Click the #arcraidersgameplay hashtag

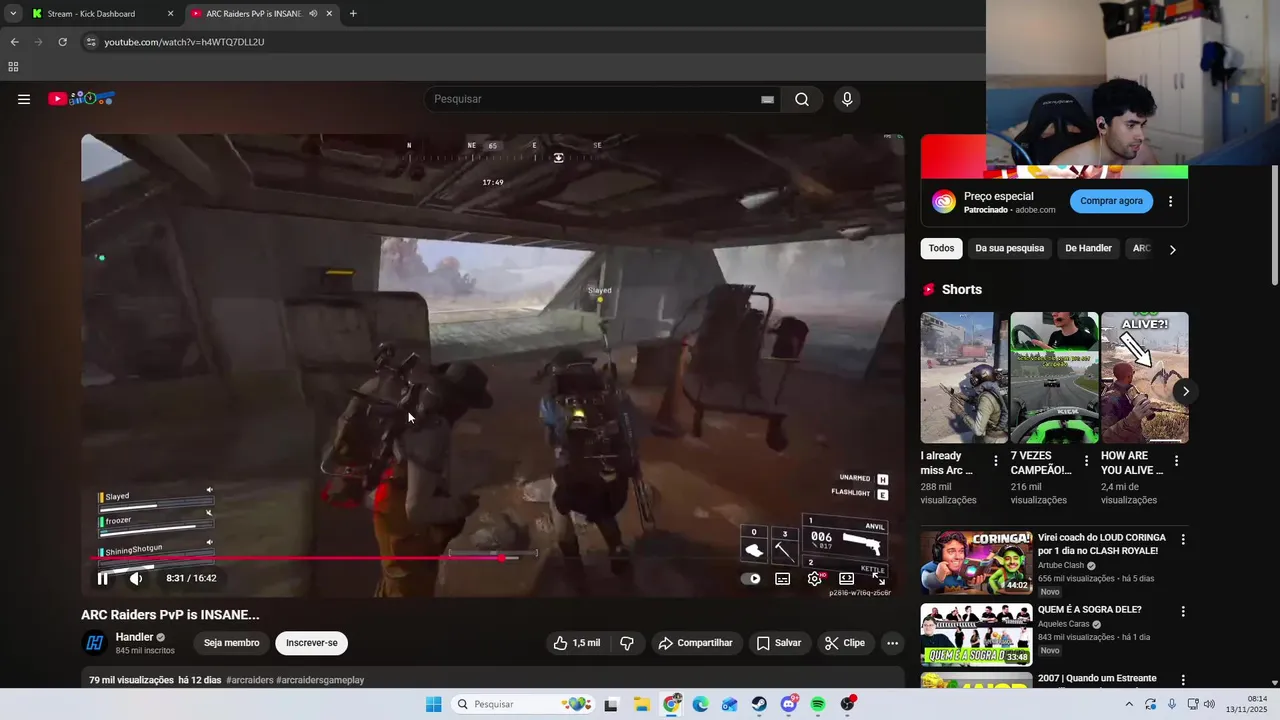(x=320, y=680)
